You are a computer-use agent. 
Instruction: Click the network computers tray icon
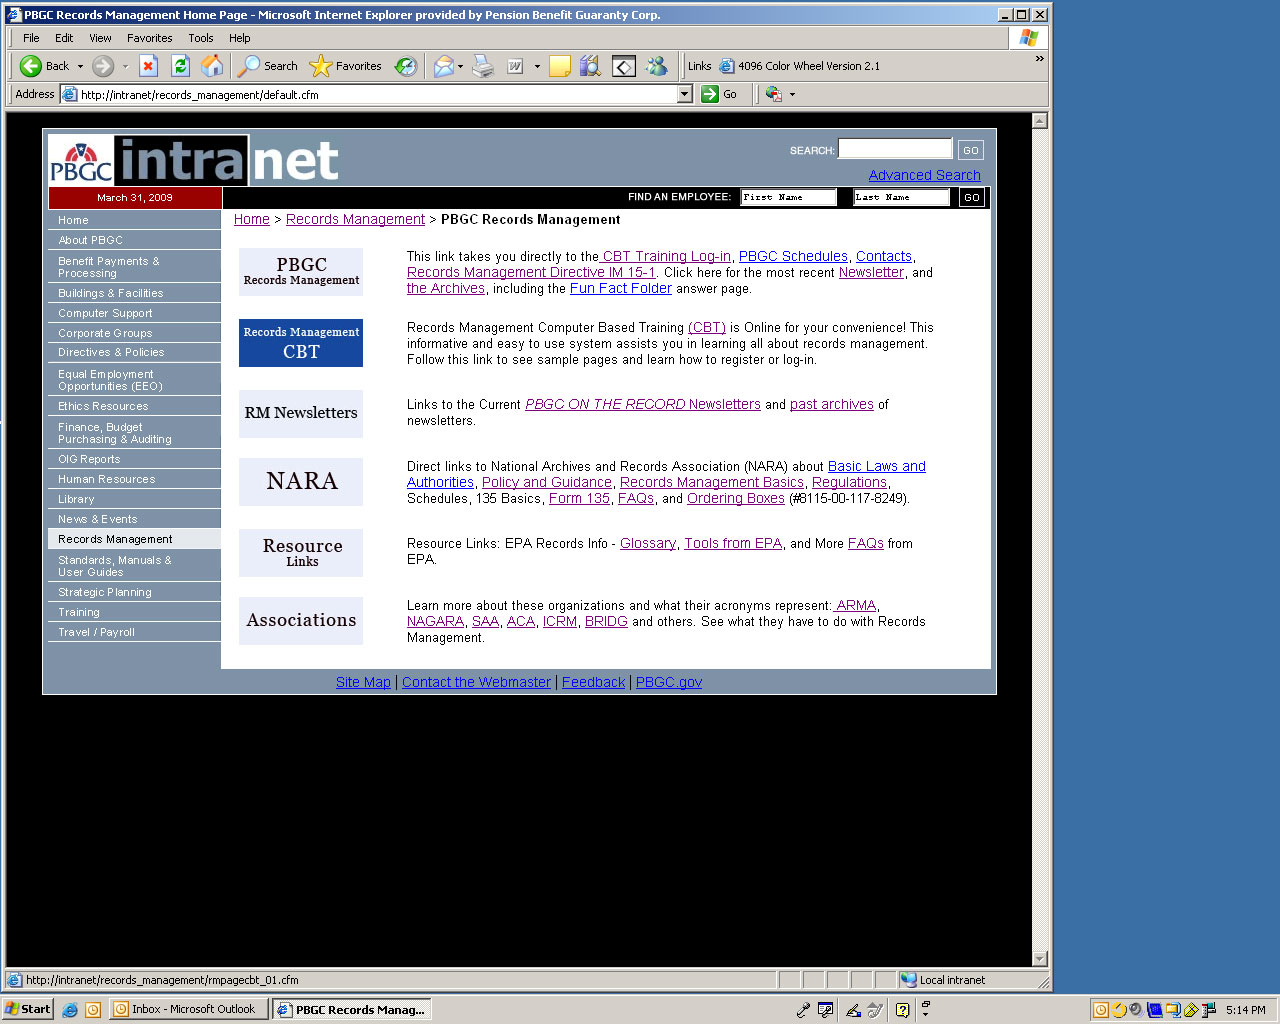(x=1209, y=1010)
